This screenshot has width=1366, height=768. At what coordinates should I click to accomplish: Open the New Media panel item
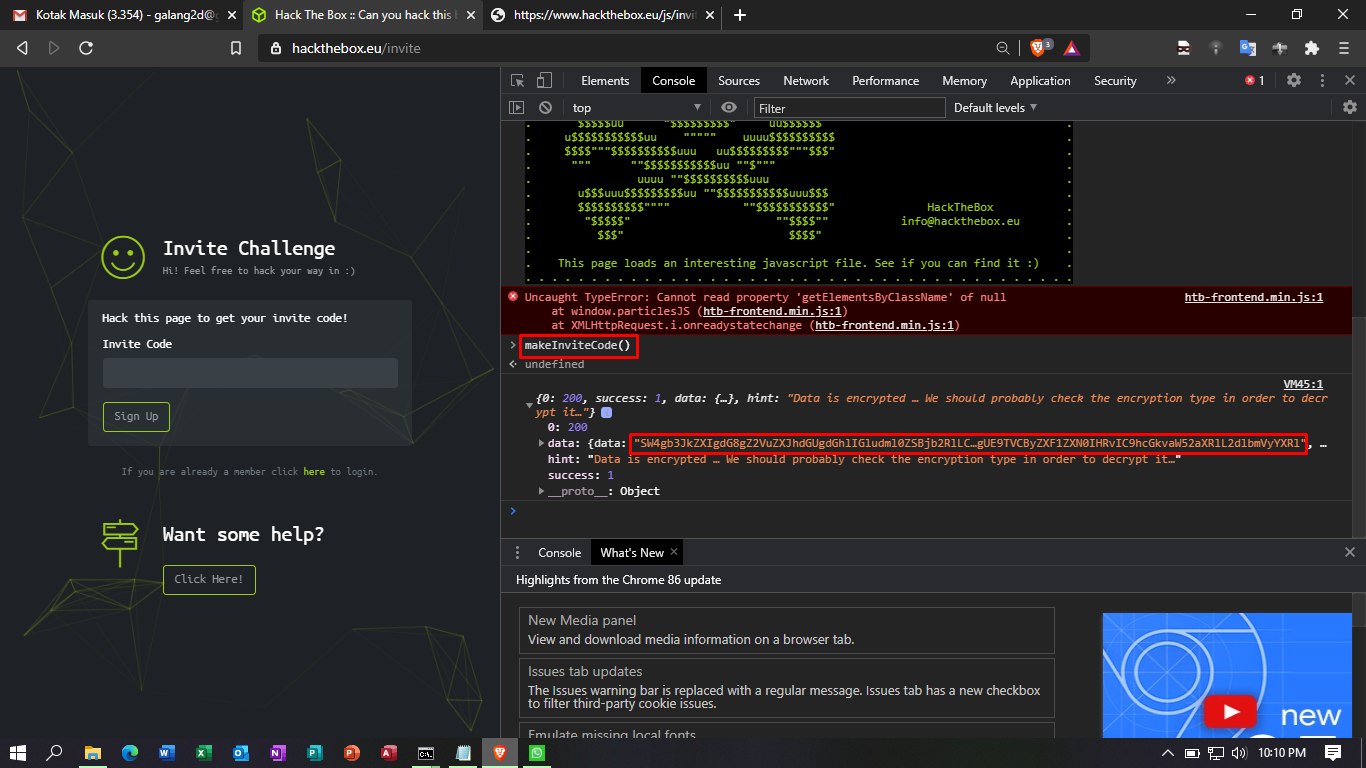point(786,630)
